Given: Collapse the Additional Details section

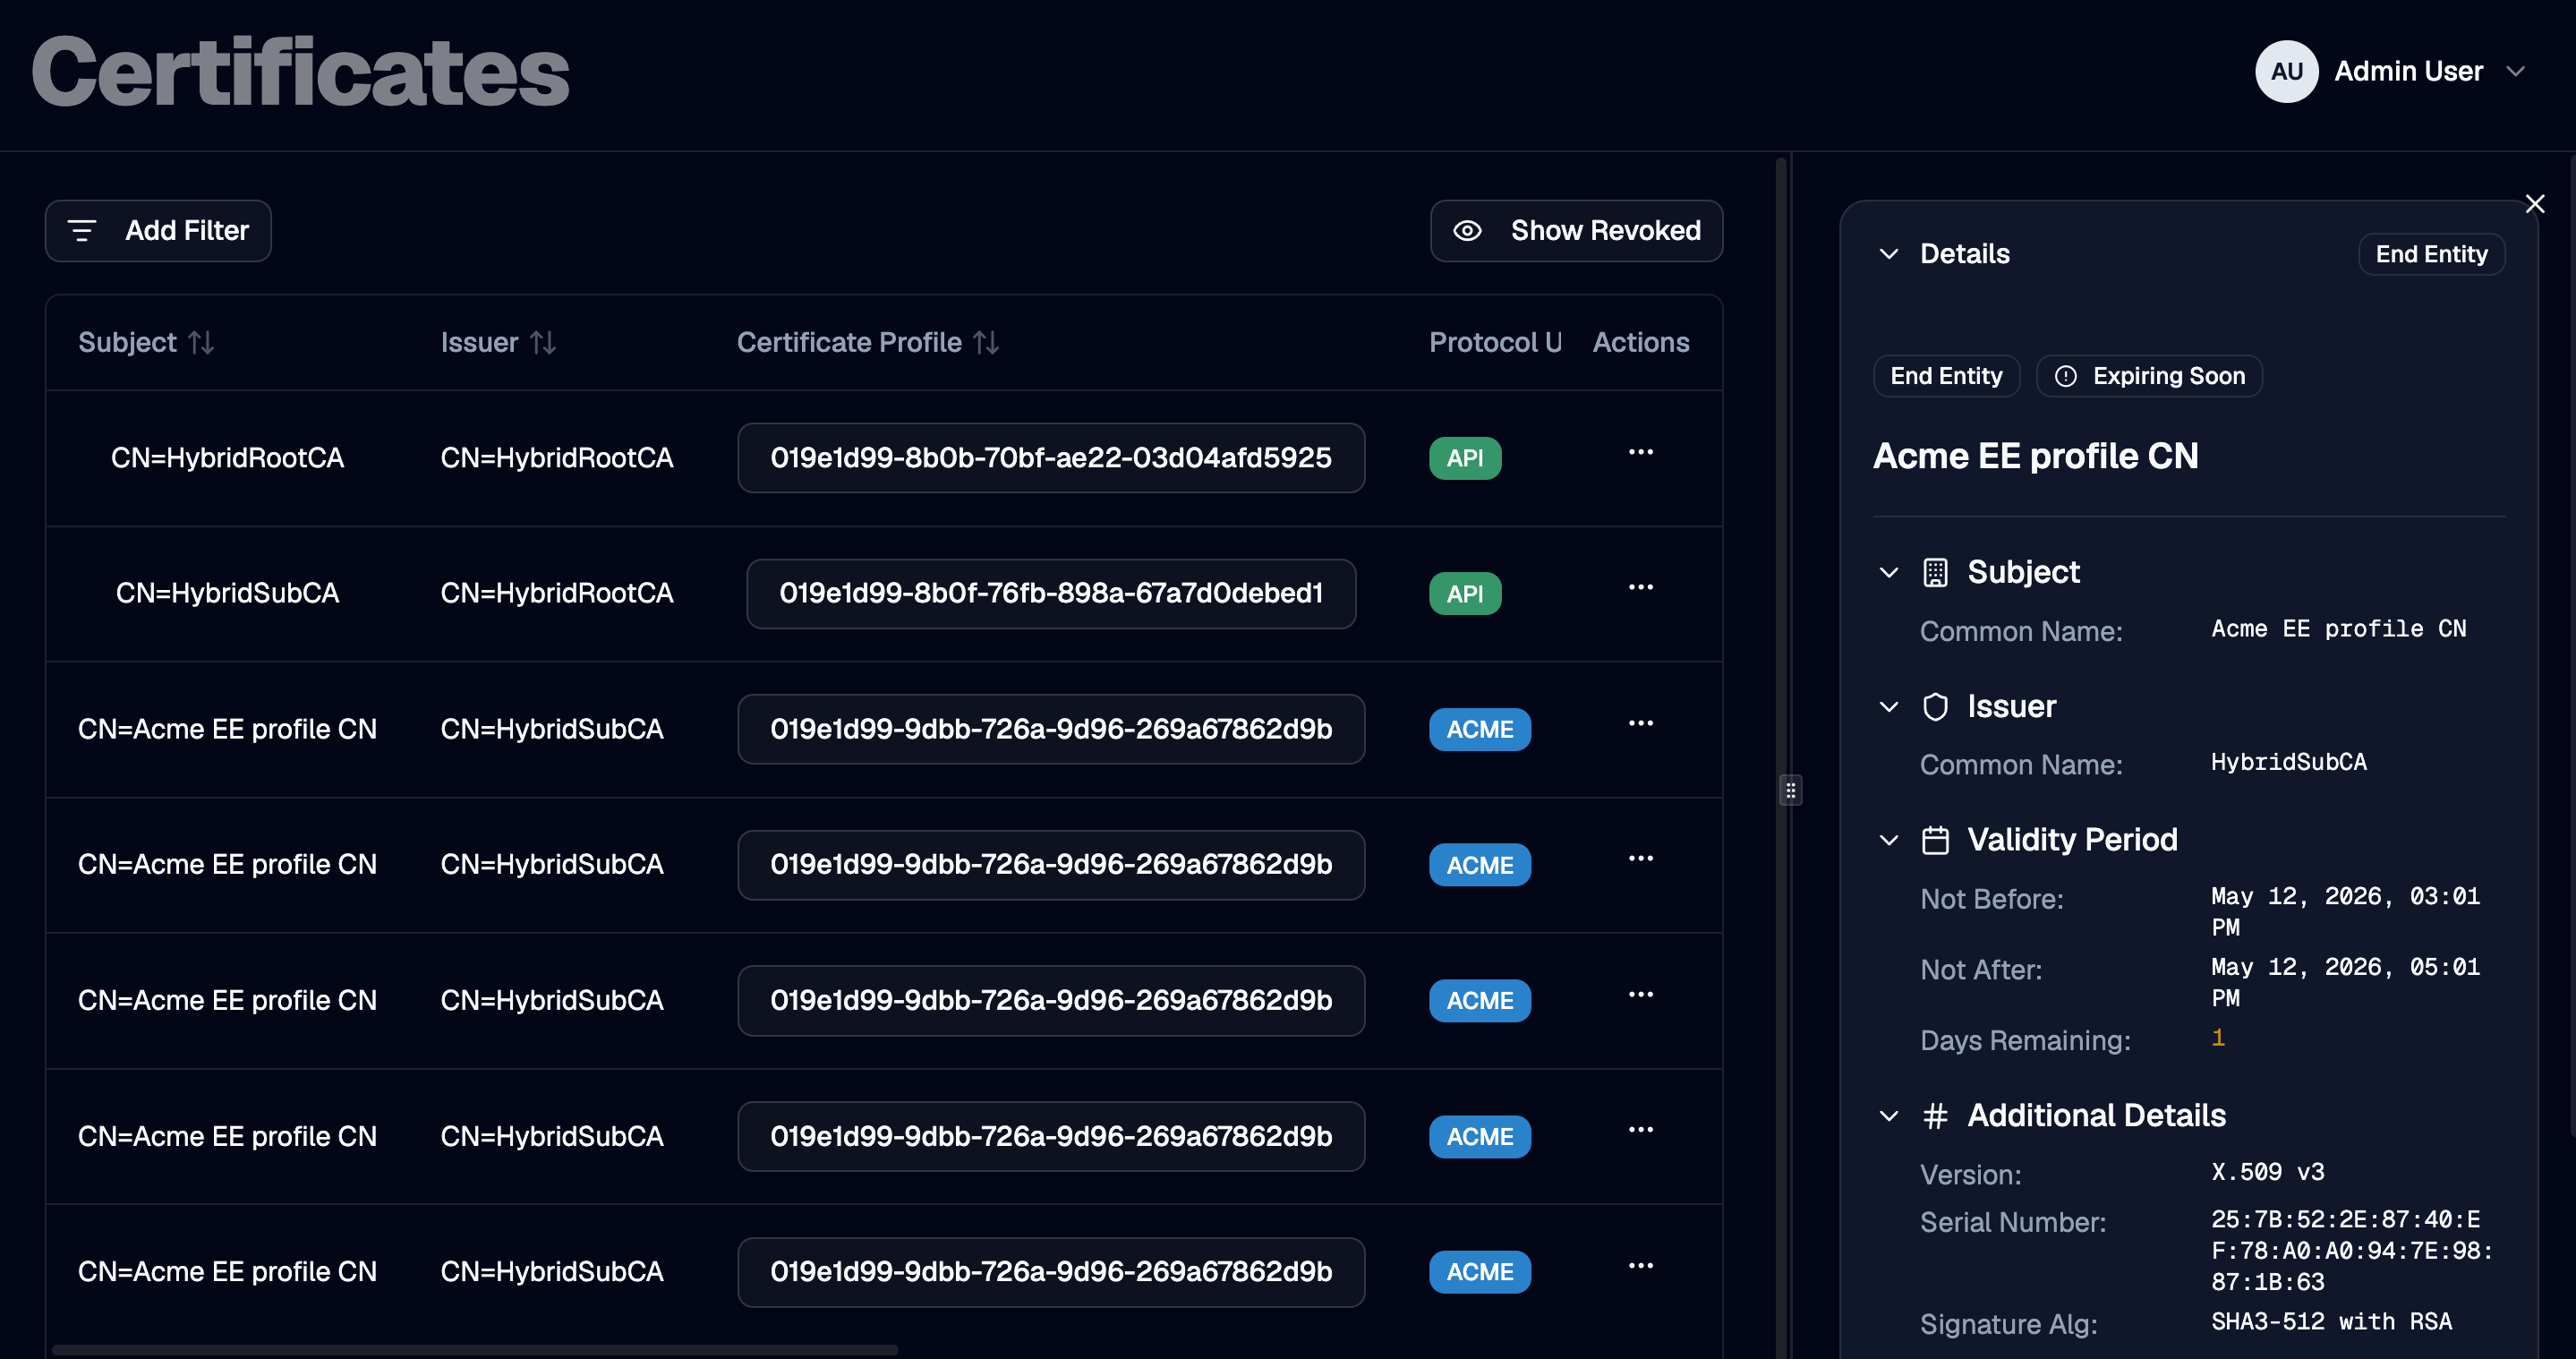Looking at the screenshot, I should (1888, 1116).
